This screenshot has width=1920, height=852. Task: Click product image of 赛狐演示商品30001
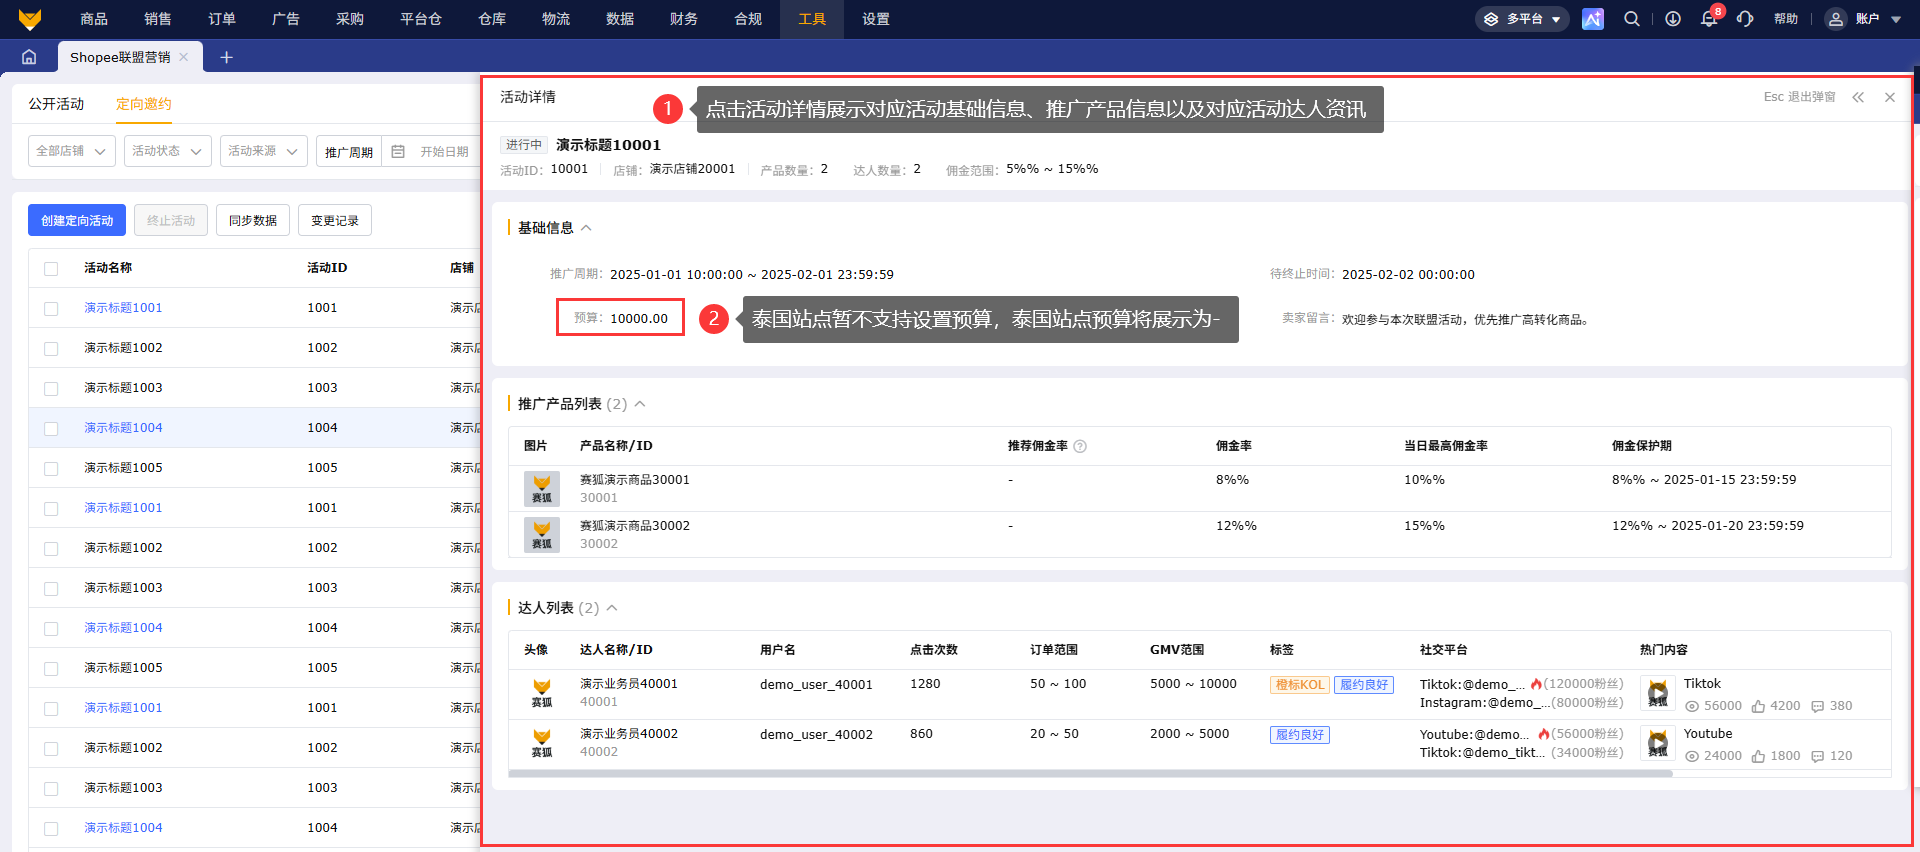542,489
